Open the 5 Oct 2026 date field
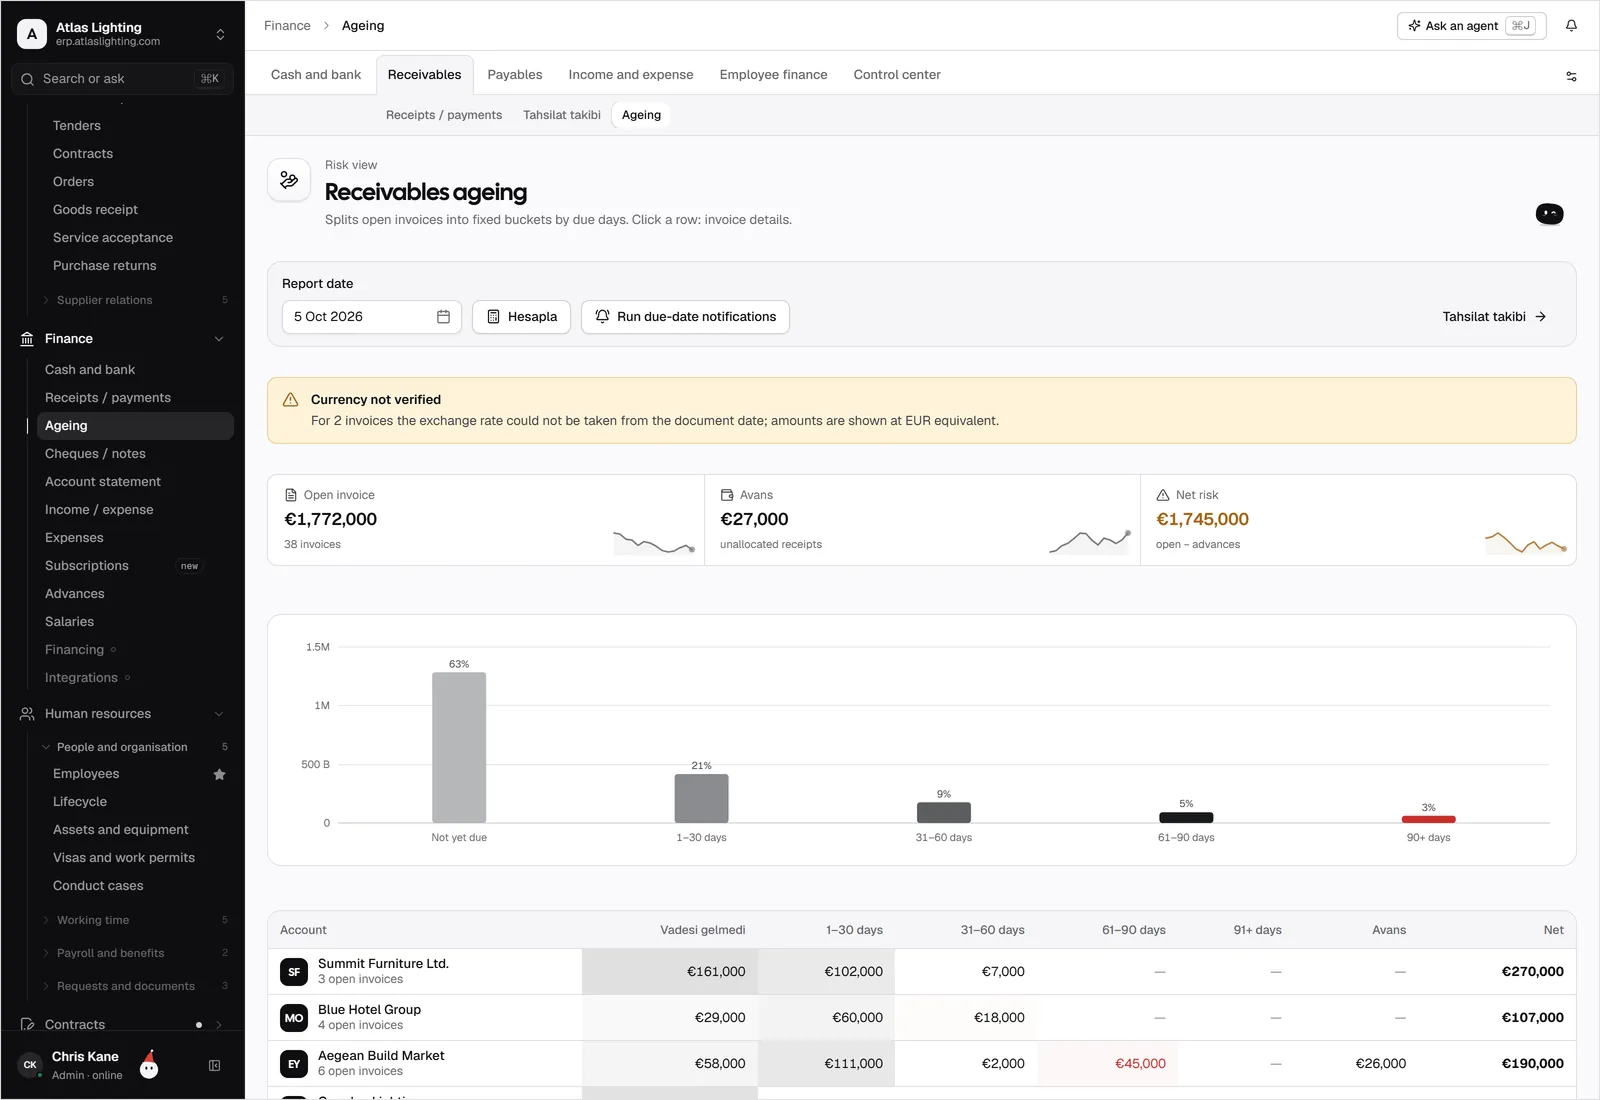1600x1100 pixels. point(372,317)
